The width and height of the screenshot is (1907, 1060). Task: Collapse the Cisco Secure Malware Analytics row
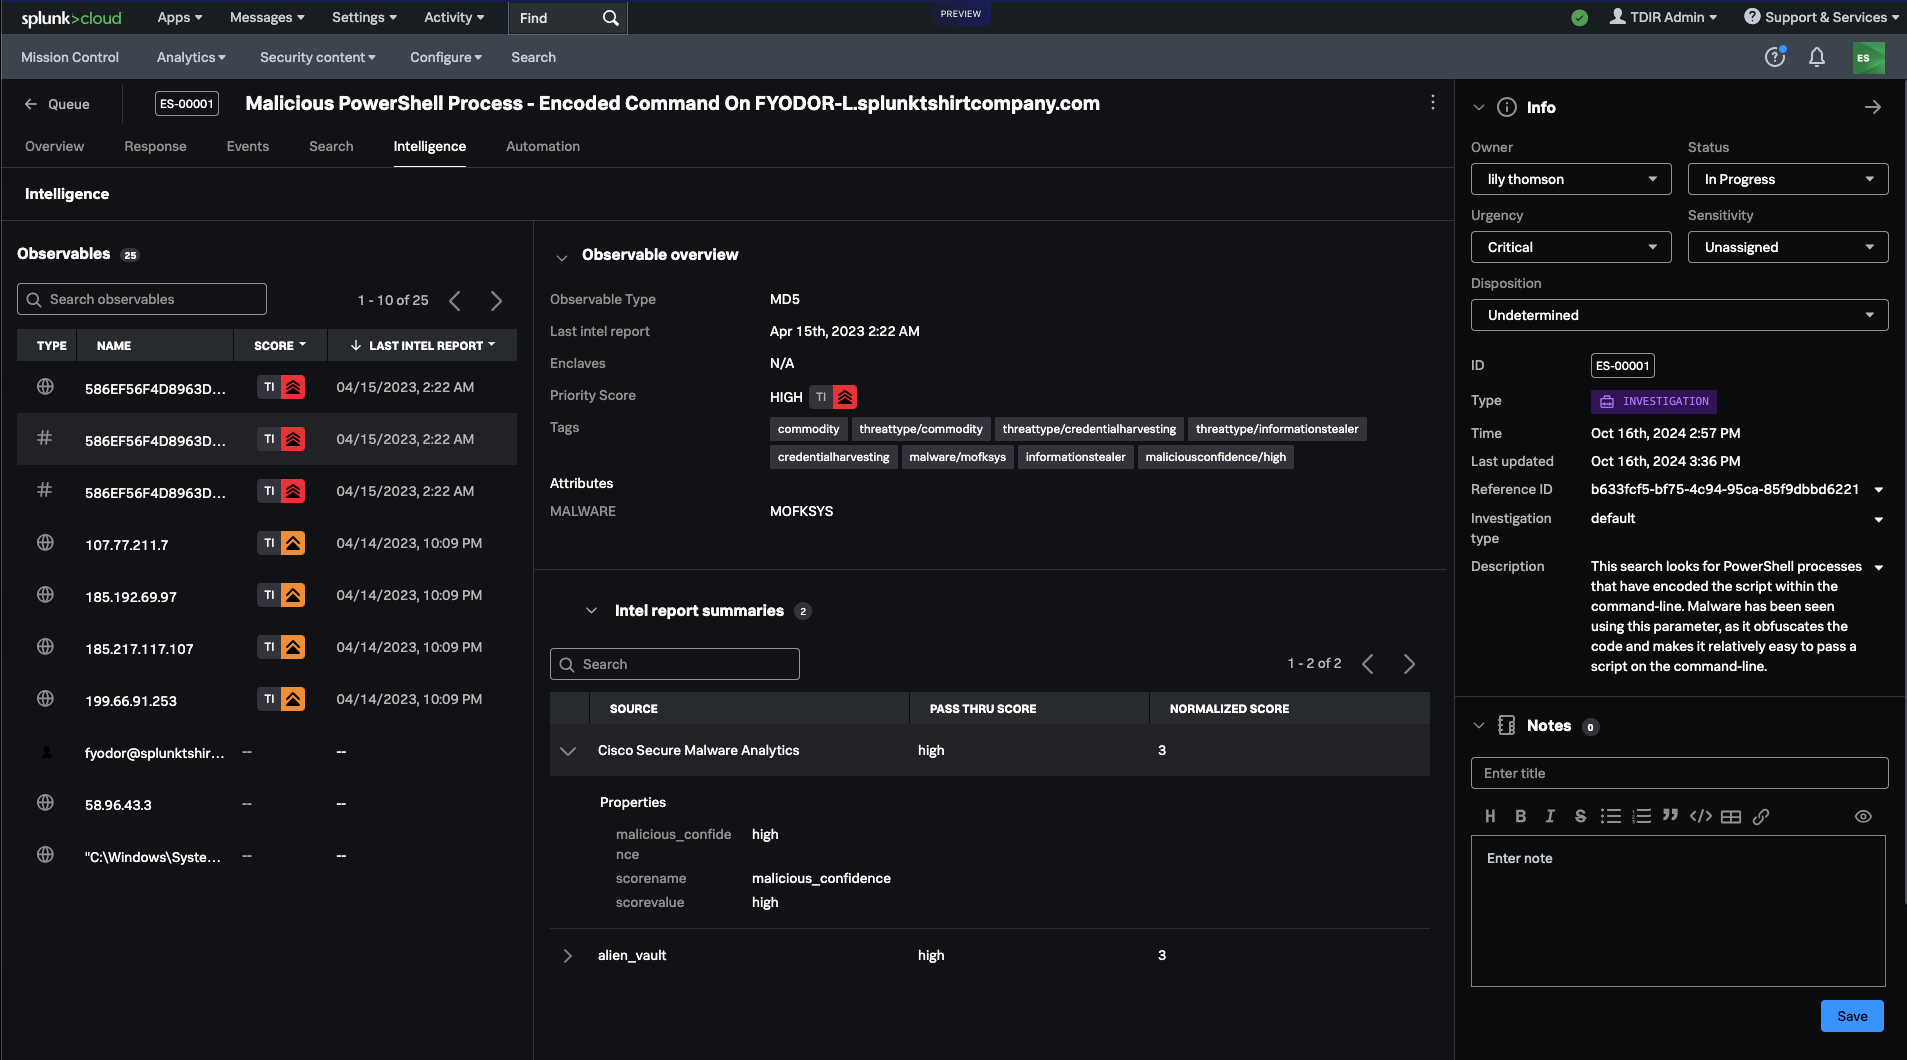click(568, 751)
